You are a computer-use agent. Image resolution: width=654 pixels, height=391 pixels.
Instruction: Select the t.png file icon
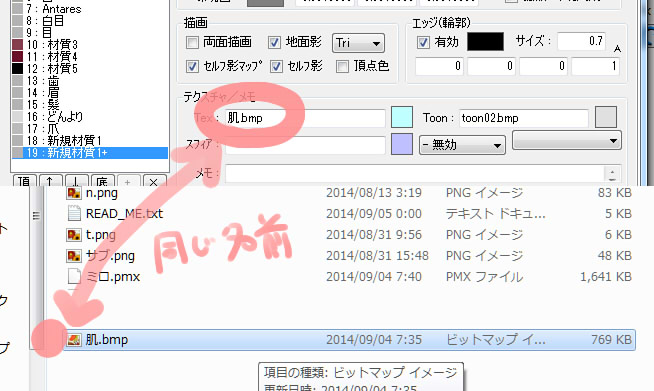coord(74,235)
